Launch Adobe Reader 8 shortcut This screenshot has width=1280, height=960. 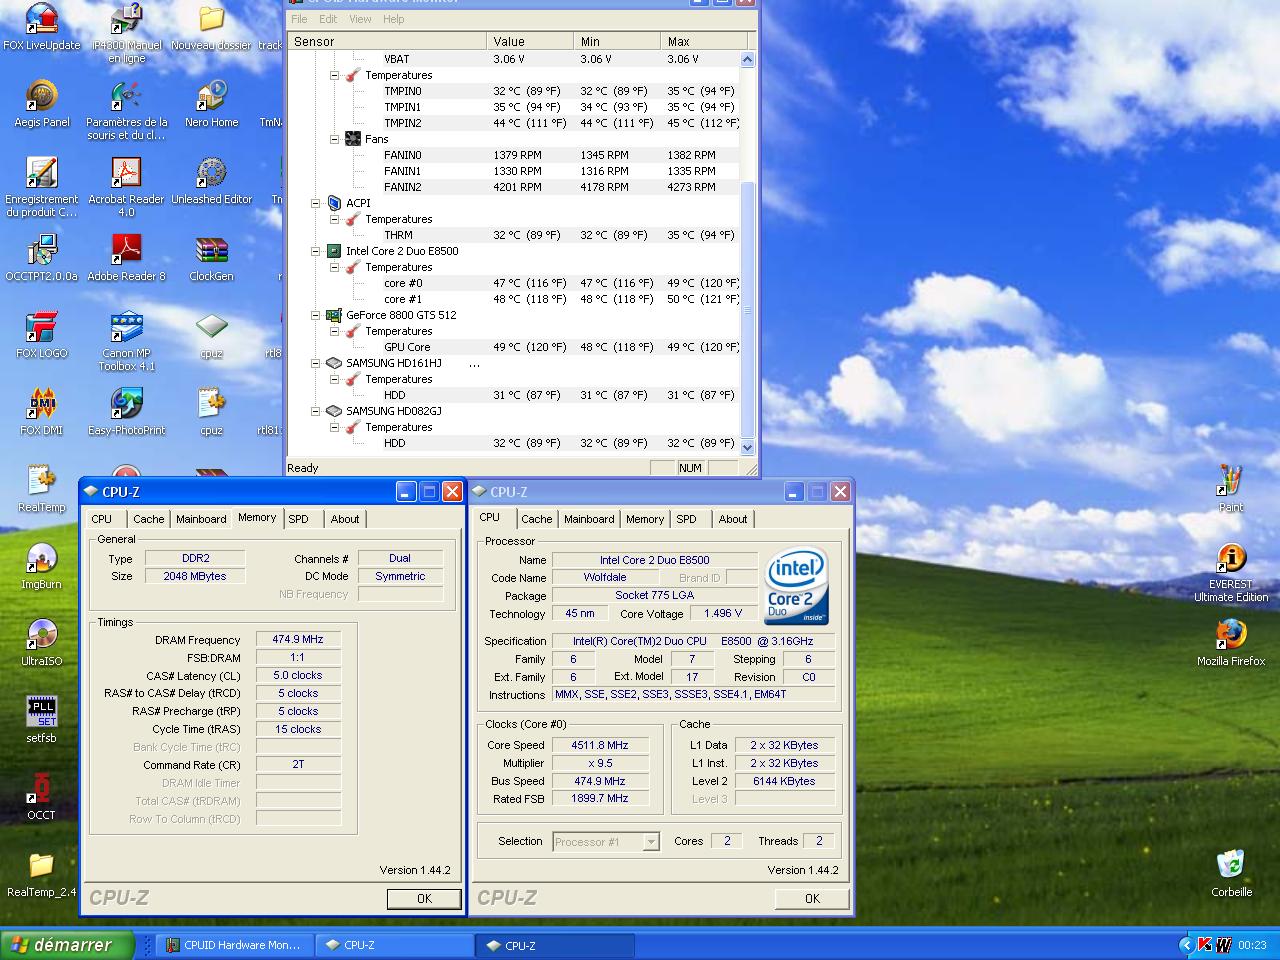[x=126, y=258]
